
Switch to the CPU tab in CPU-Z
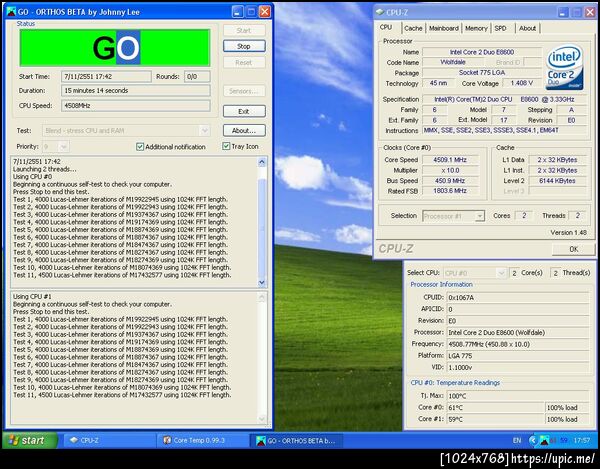point(386,27)
